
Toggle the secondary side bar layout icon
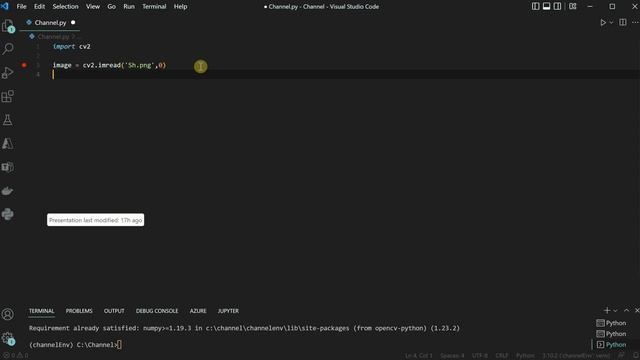[557, 7]
